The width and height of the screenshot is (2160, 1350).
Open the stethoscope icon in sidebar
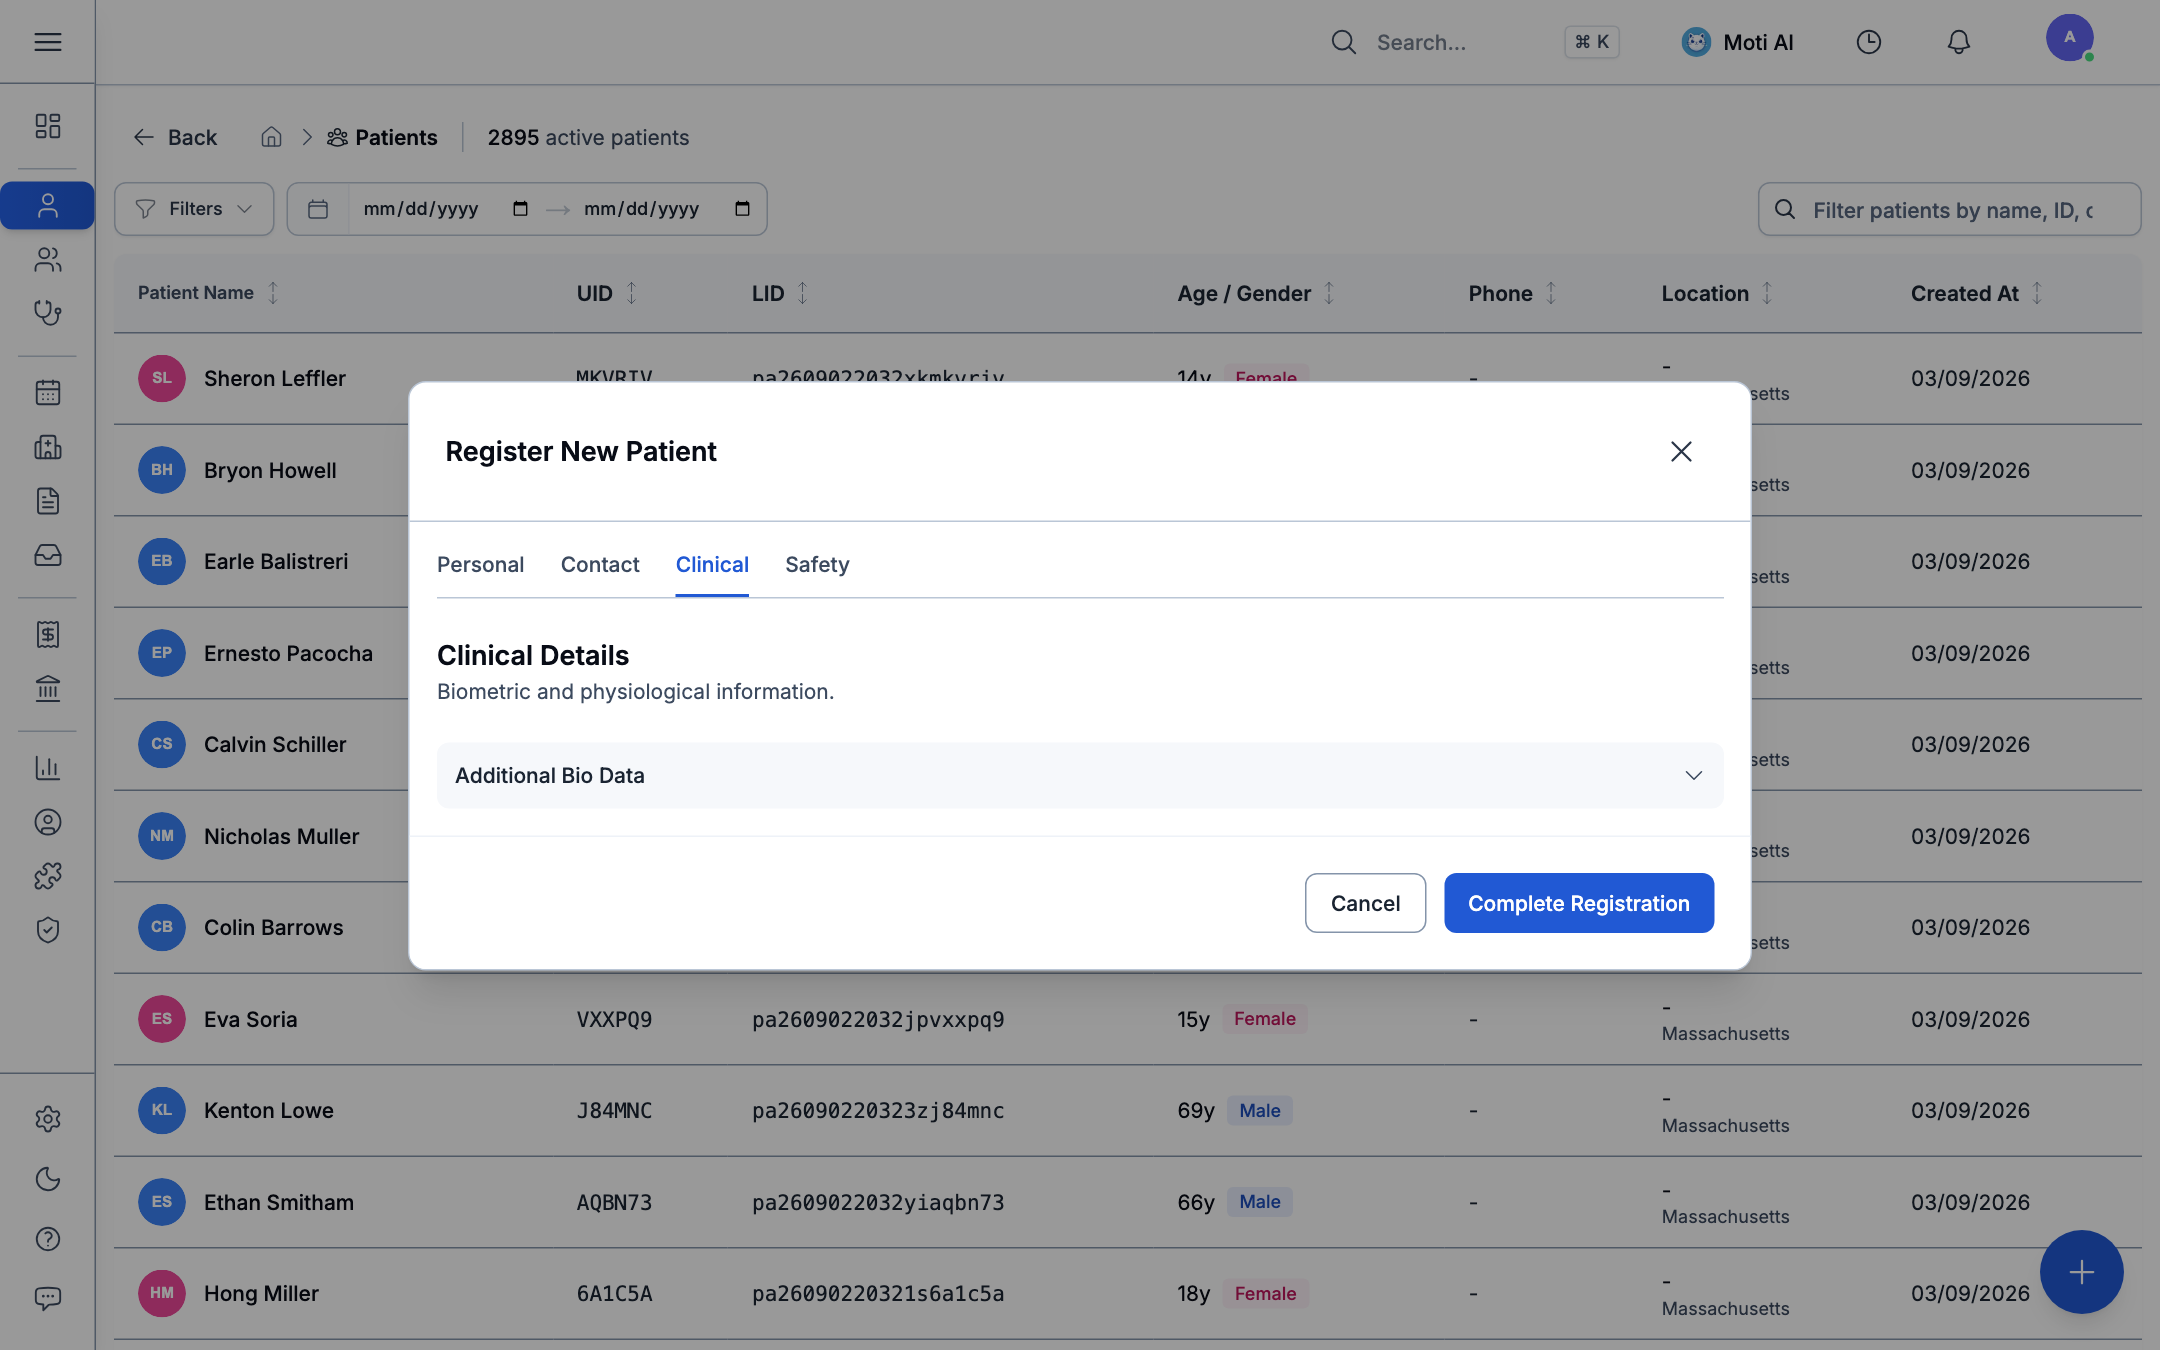[x=47, y=313]
